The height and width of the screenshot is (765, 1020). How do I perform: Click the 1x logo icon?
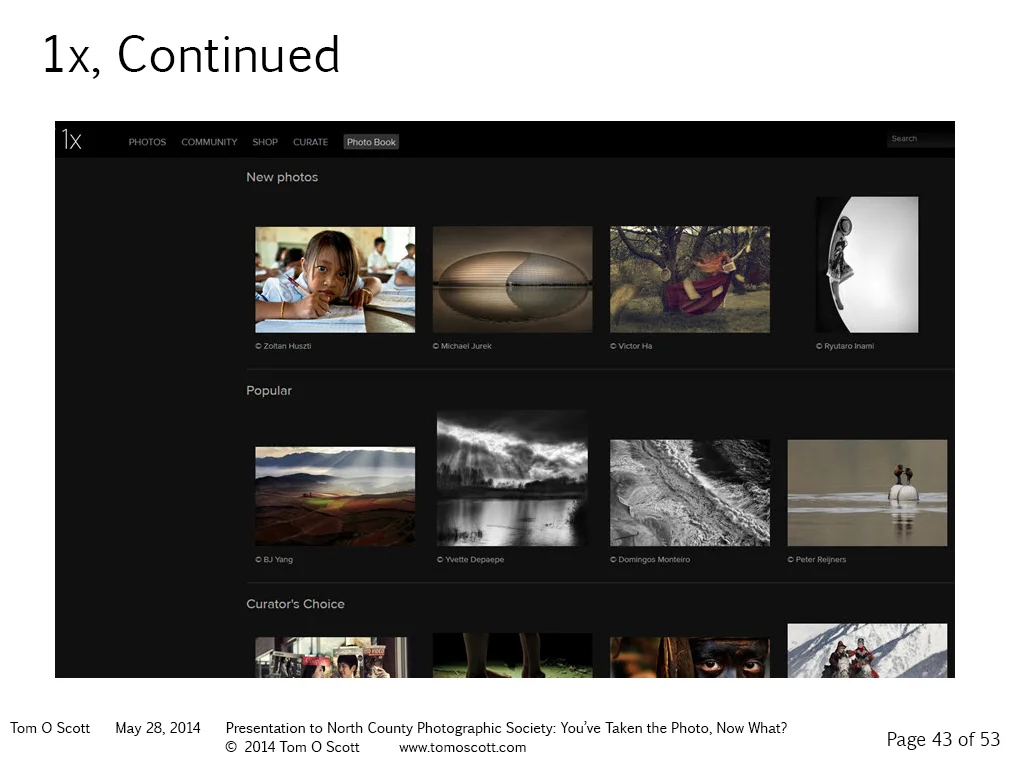(x=72, y=139)
